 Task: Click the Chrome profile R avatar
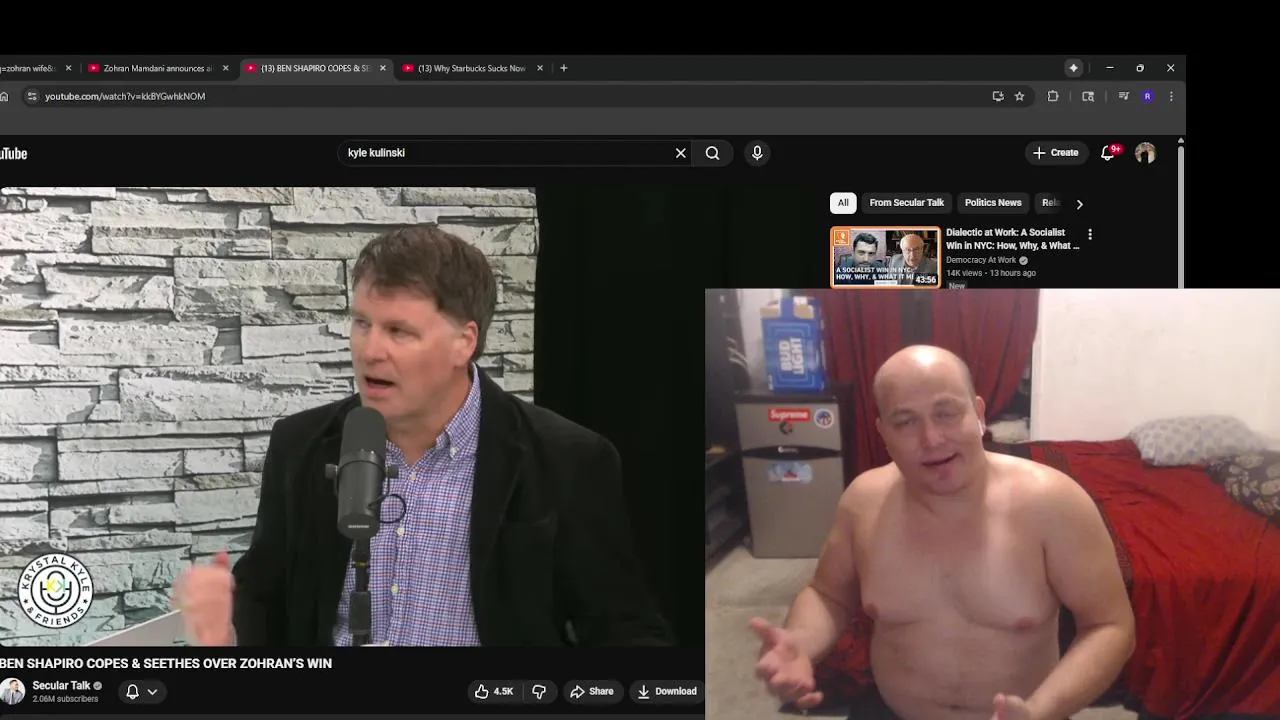point(1147,96)
